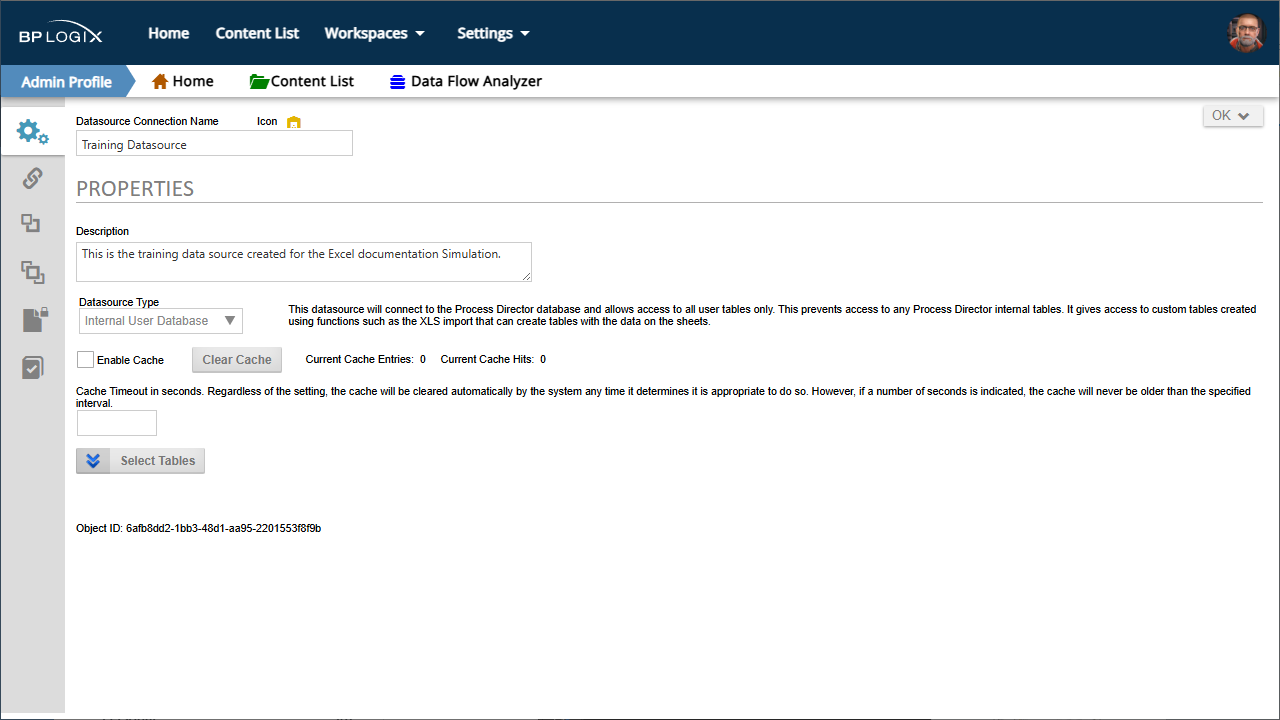The height and width of the screenshot is (720, 1280).
Task: Open the checkmark task list sidebar icon
Action: tap(33, 368)
